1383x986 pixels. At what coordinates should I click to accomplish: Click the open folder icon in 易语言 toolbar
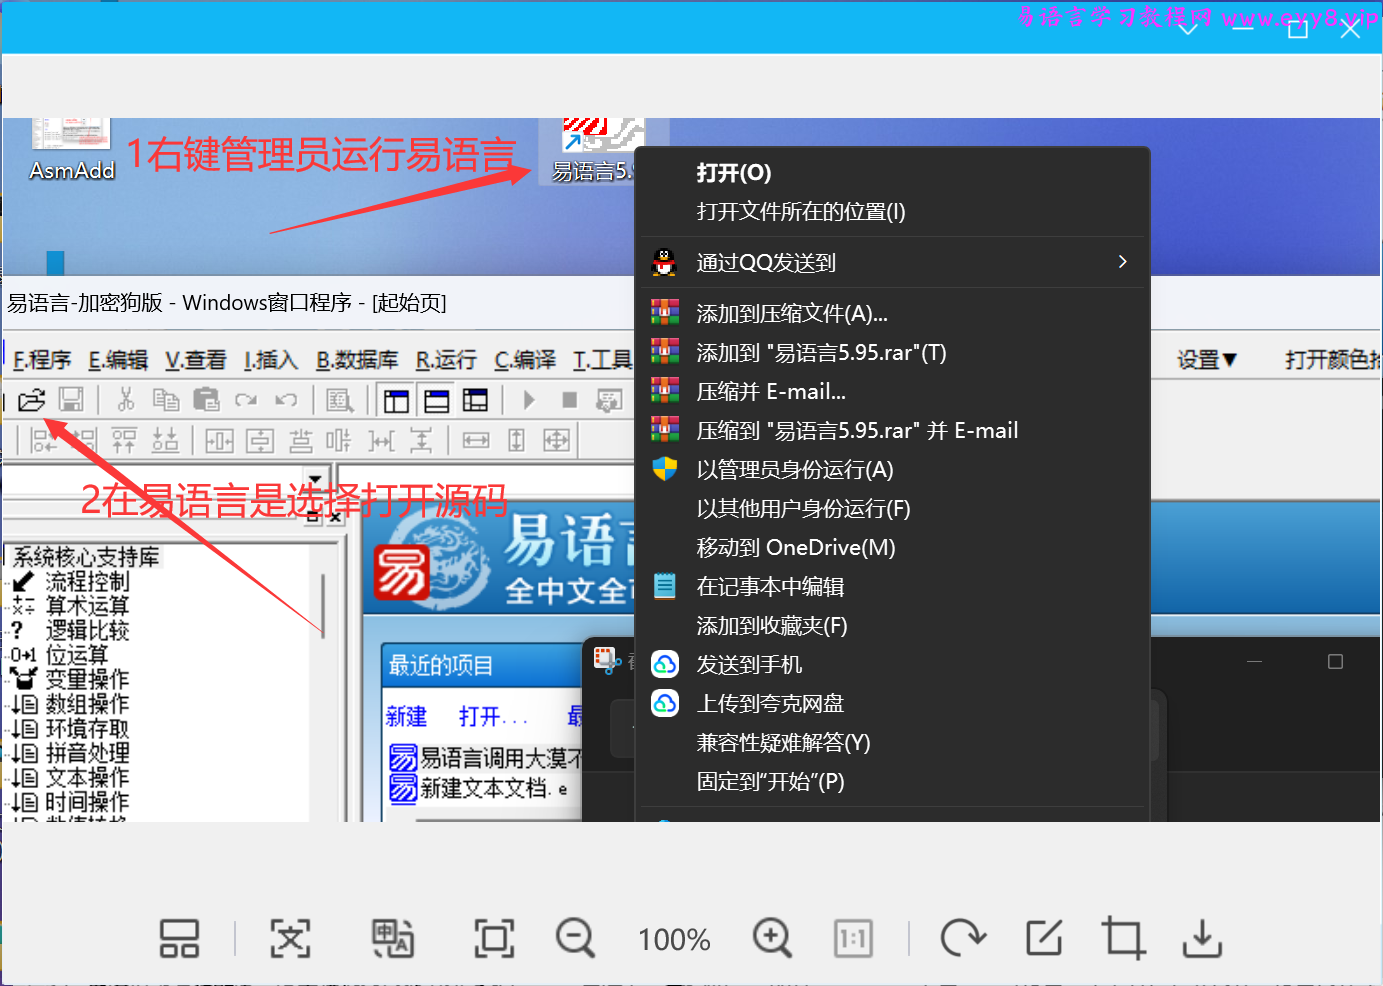31,400
